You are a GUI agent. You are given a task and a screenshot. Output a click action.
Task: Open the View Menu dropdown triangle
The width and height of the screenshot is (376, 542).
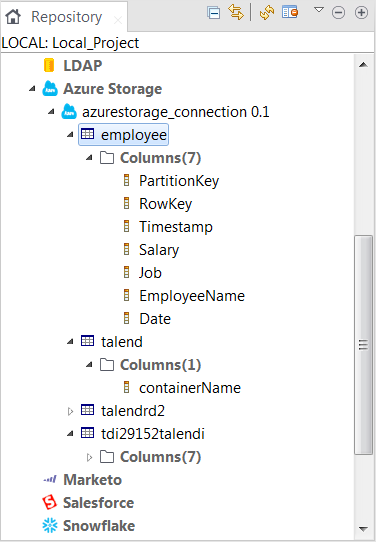point(319,10)
